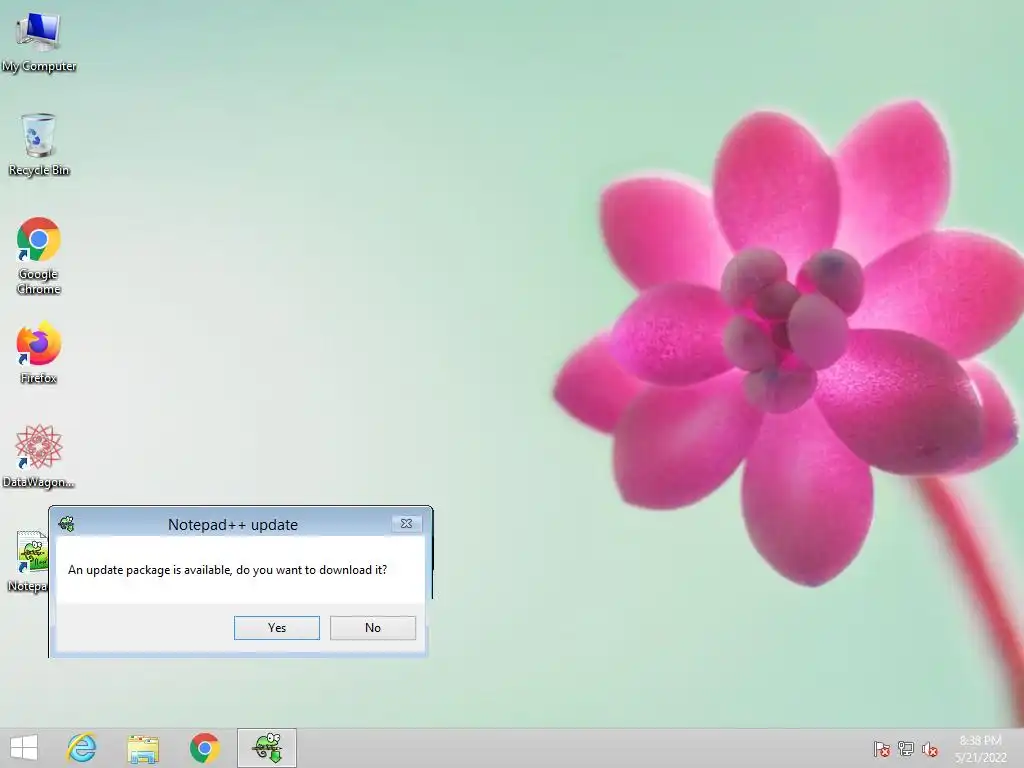The width and height of the screenshot is (1024, 768).
Task: Launch Chrome from the taskbar
Action: click(204, 748)
